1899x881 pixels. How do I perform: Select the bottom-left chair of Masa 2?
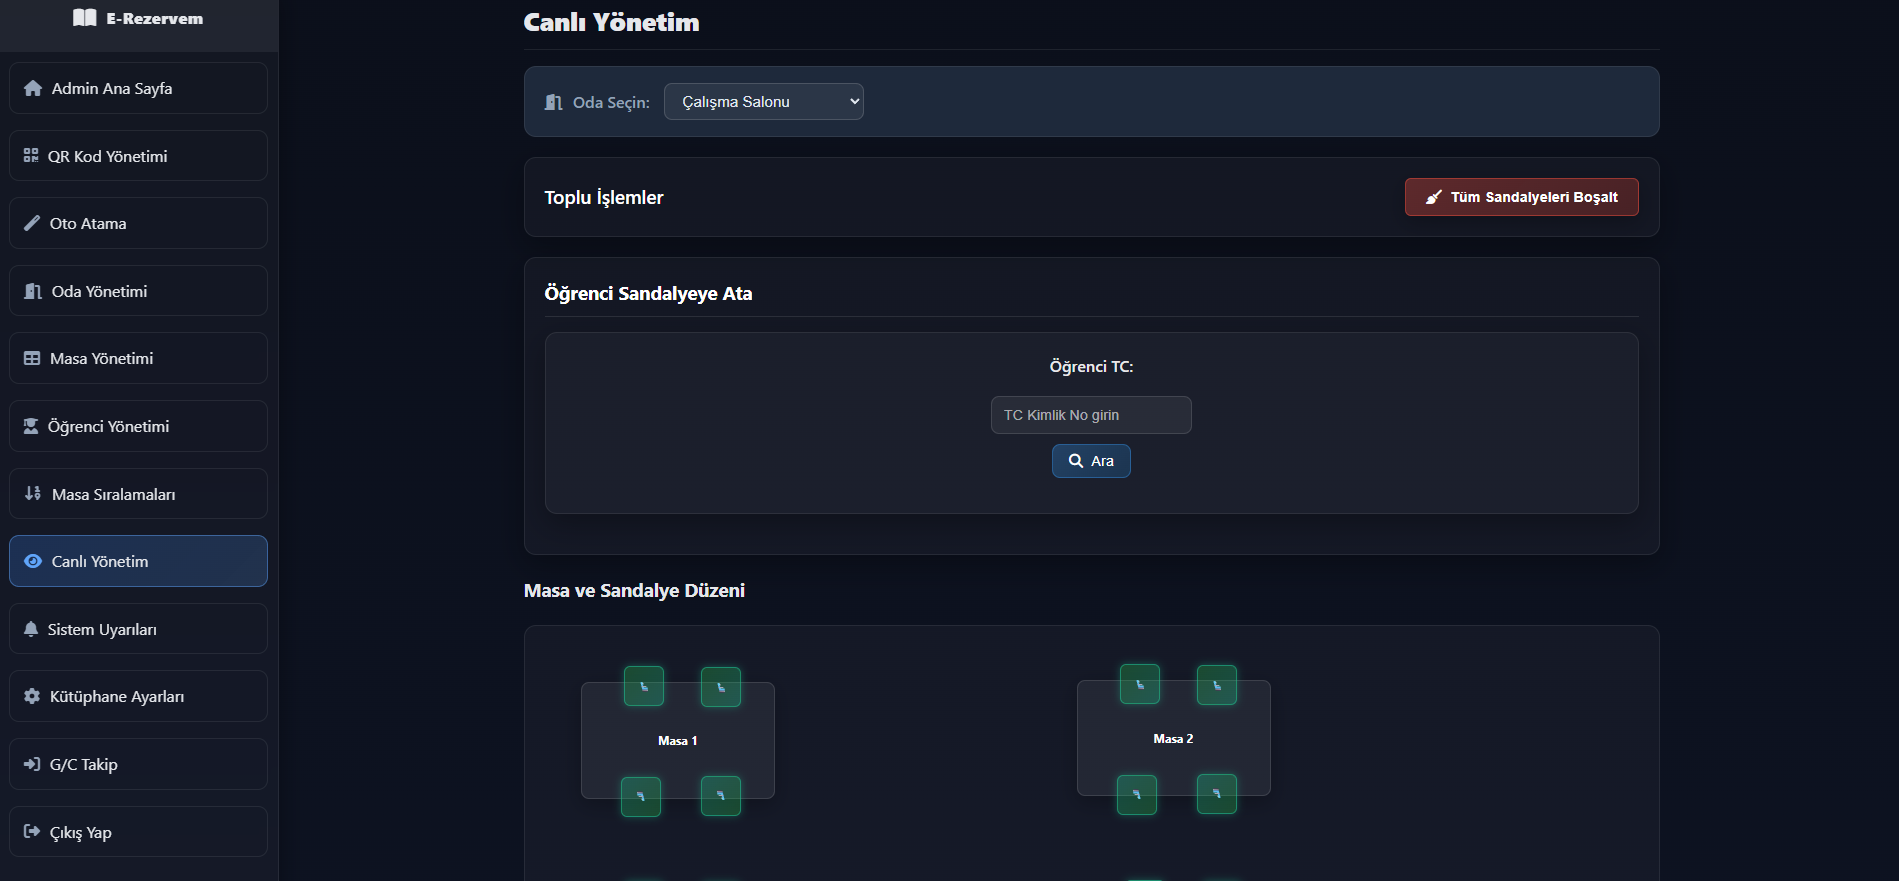tap(1137, 795)
